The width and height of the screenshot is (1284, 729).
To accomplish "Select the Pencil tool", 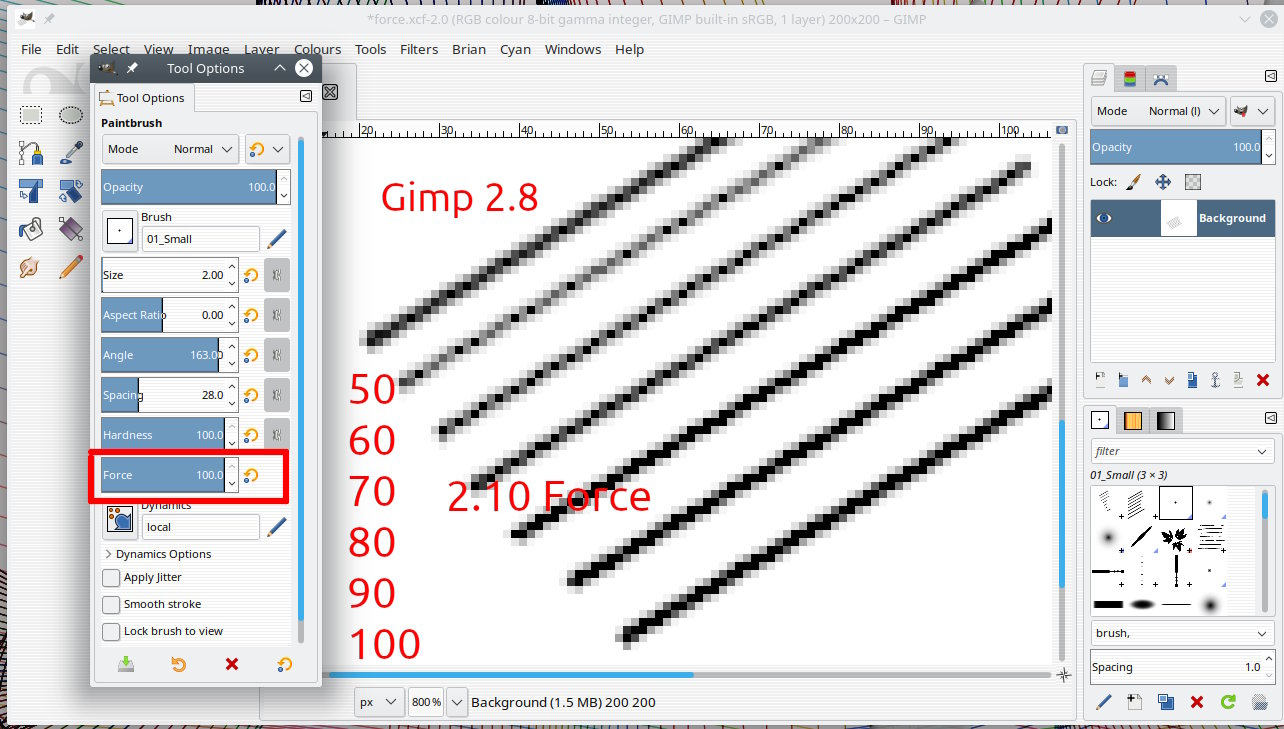I will pos(70,267).
